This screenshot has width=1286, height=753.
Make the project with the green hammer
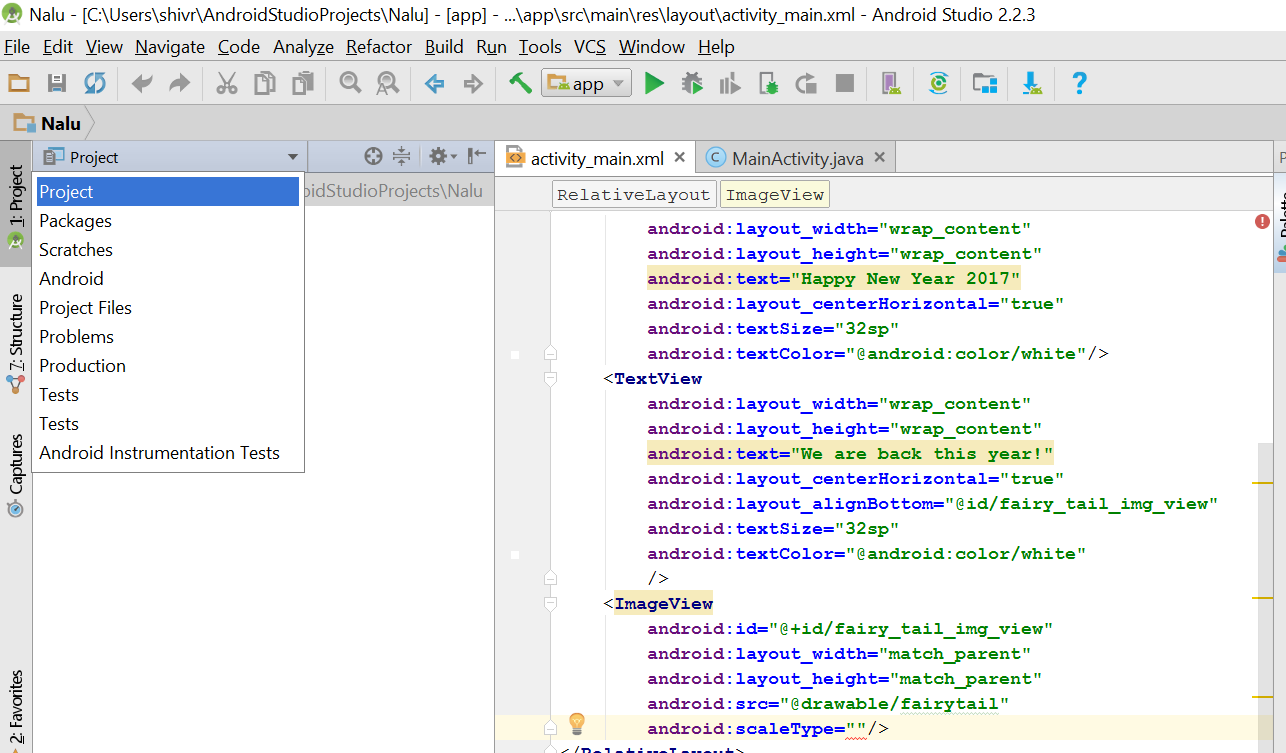coord(519,83)
